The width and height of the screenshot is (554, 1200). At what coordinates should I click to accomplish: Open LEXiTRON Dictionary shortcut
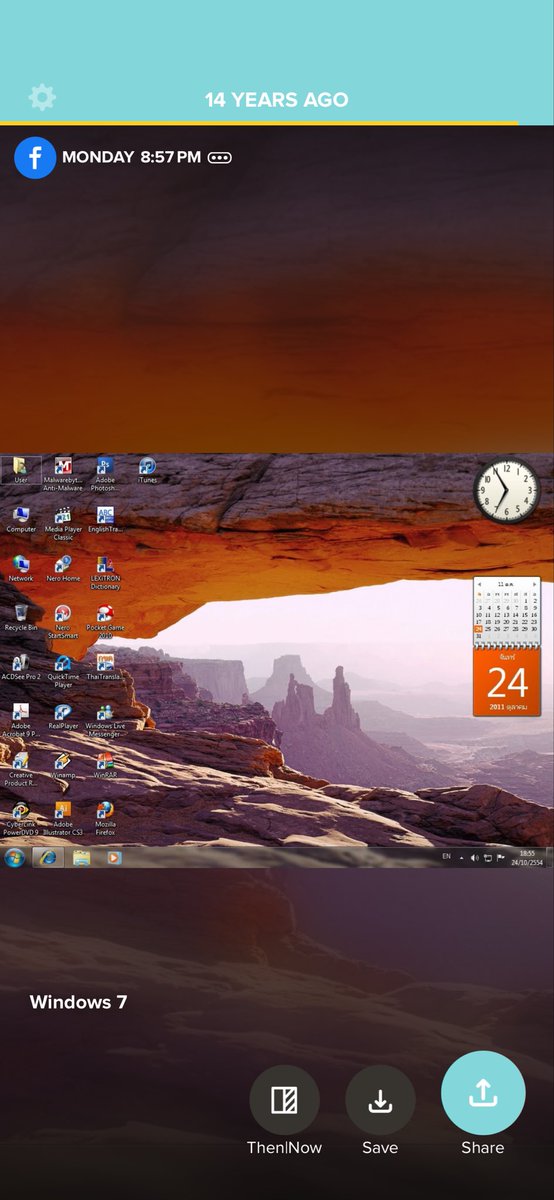point(105,573)
